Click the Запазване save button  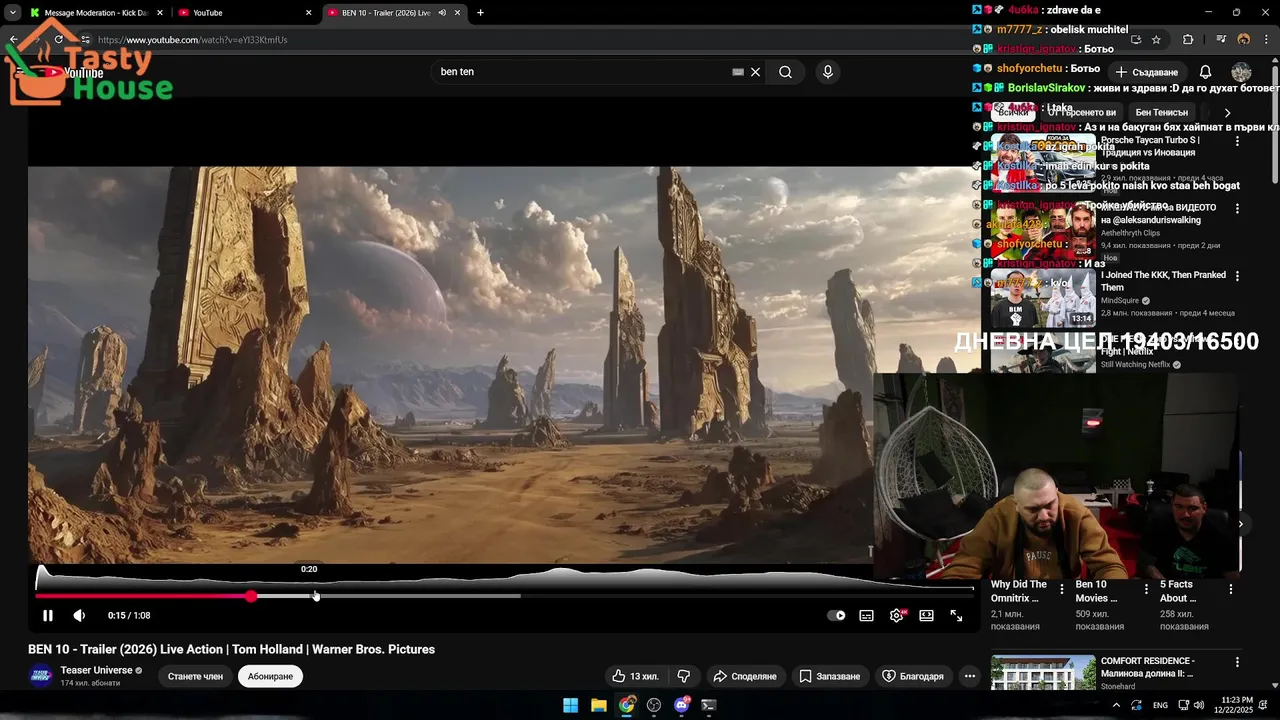click(829, 676)
